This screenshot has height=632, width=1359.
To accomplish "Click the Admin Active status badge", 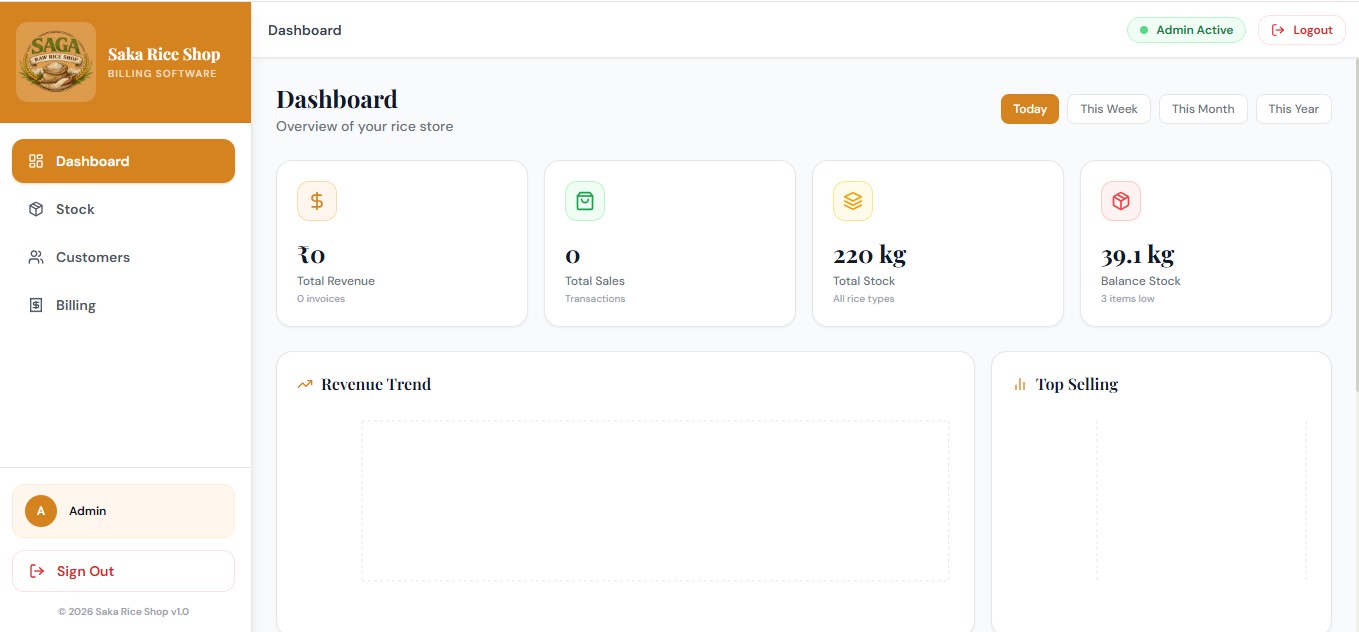I will click(1186, 29).
